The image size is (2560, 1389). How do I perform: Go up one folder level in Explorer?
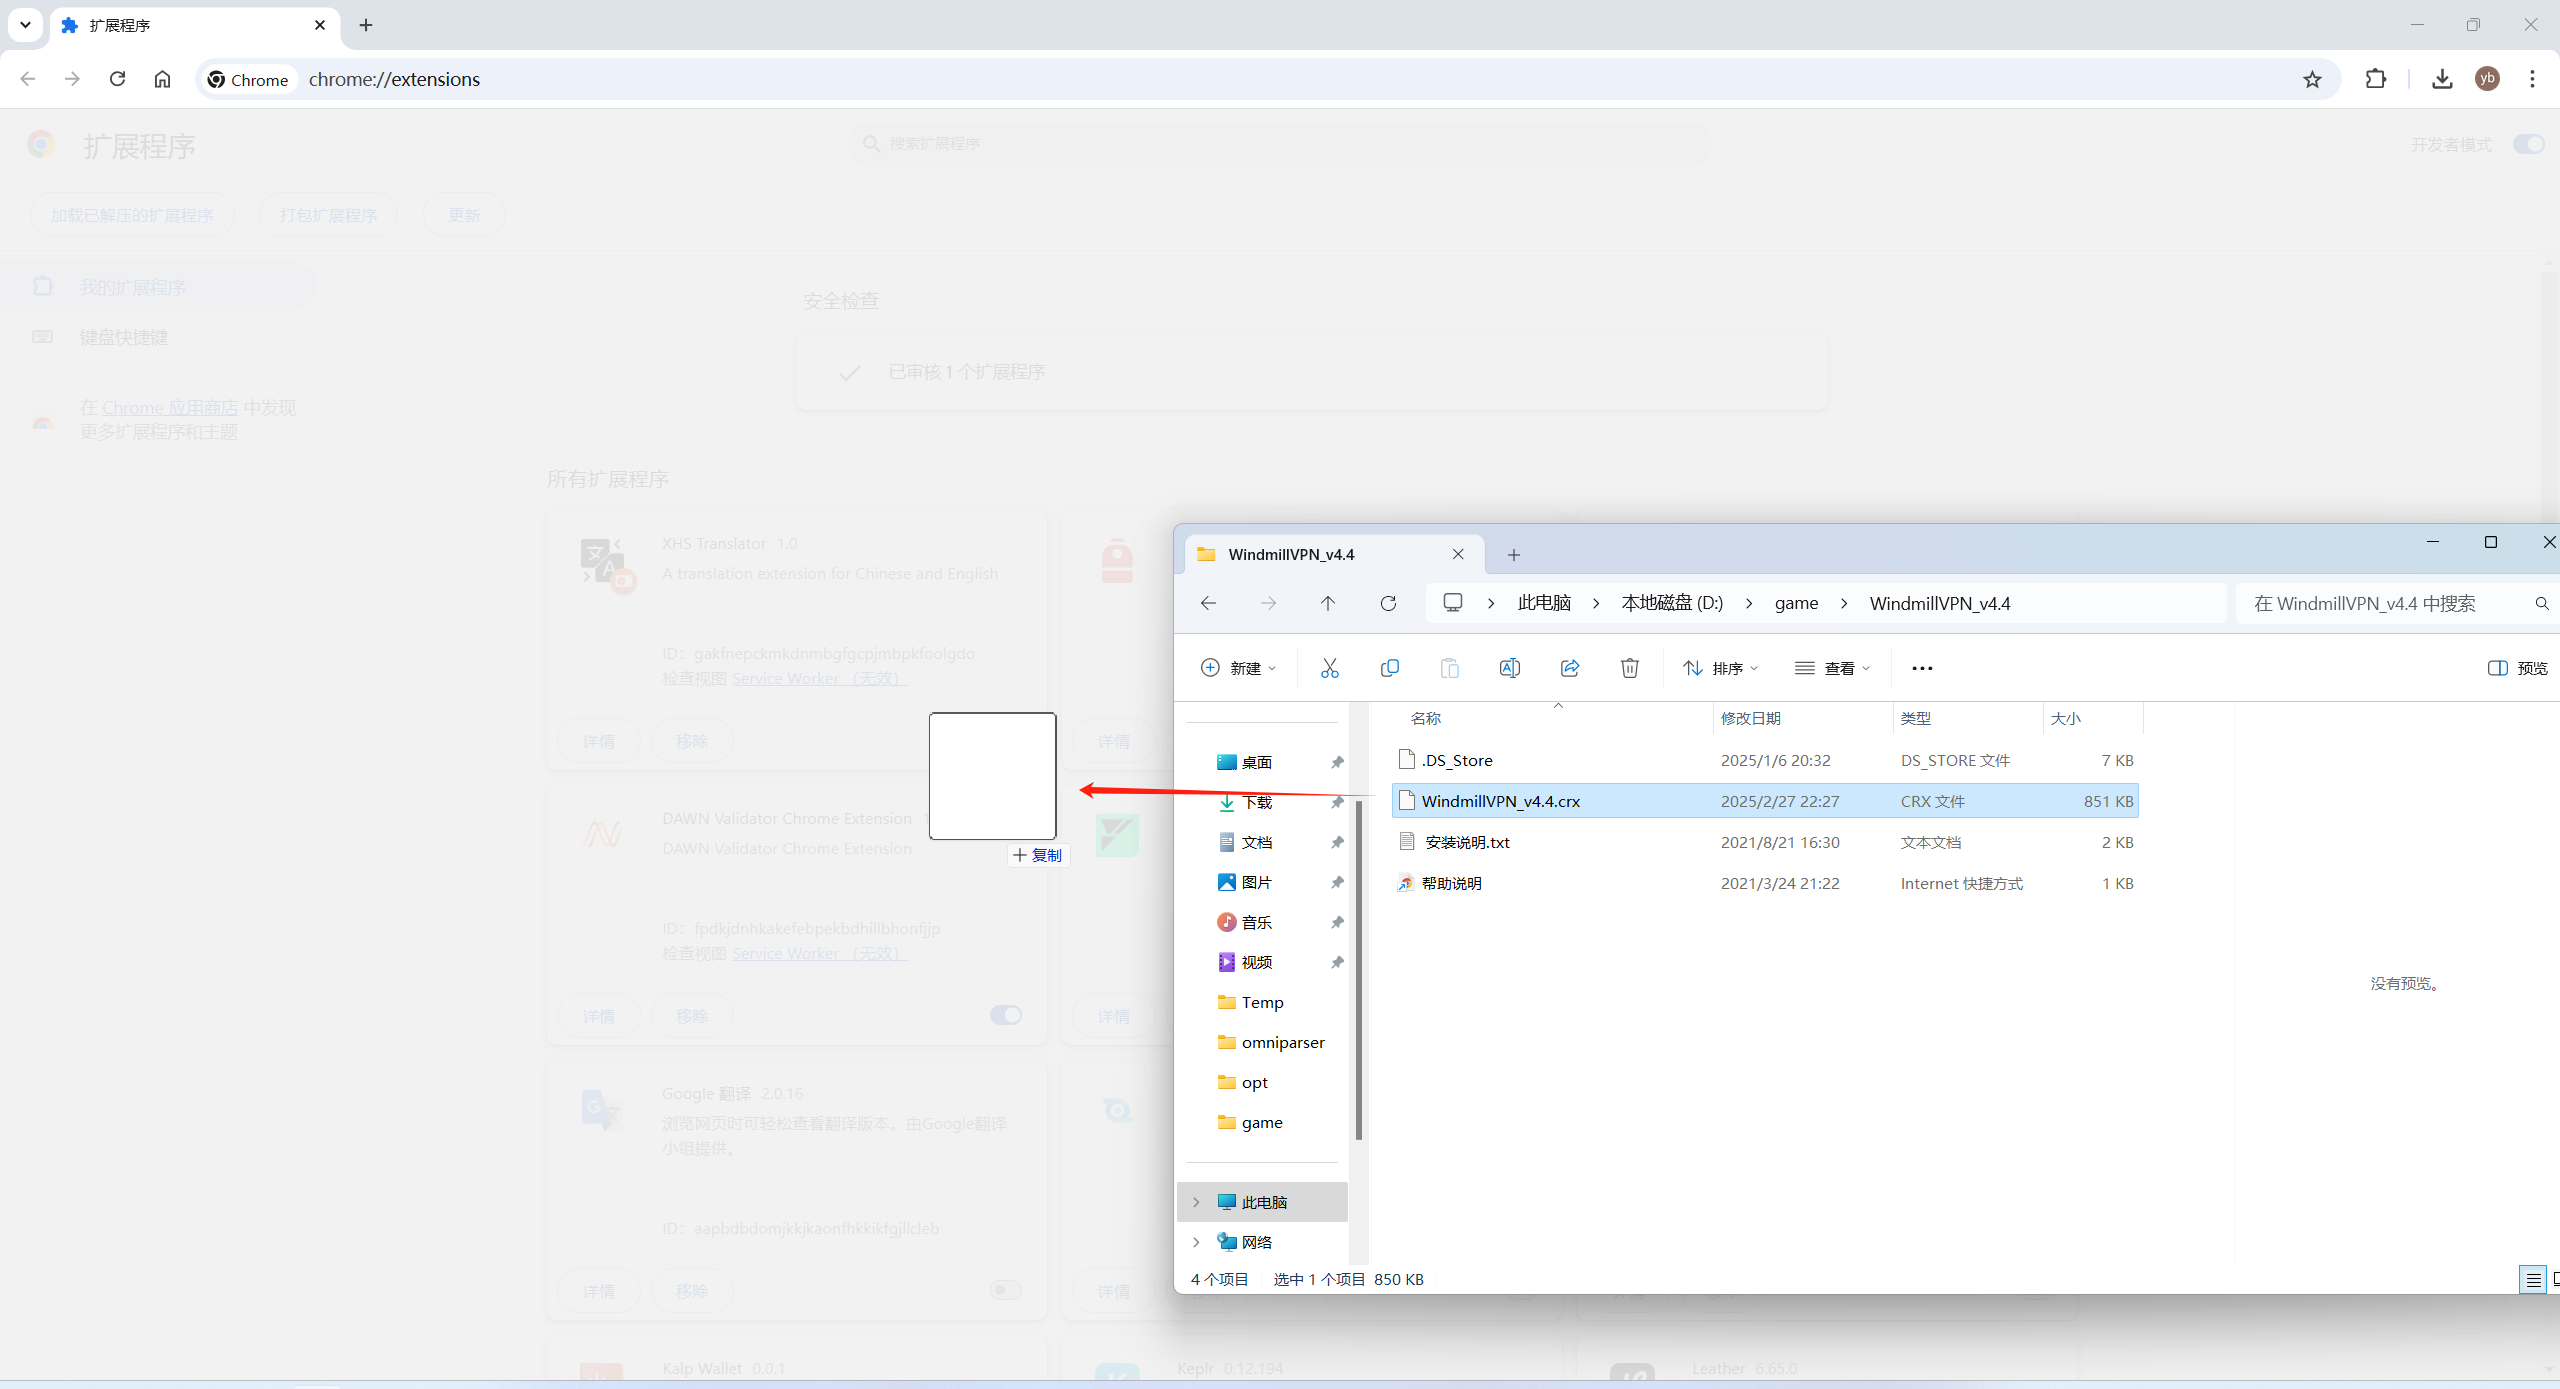pos(1327,603)
